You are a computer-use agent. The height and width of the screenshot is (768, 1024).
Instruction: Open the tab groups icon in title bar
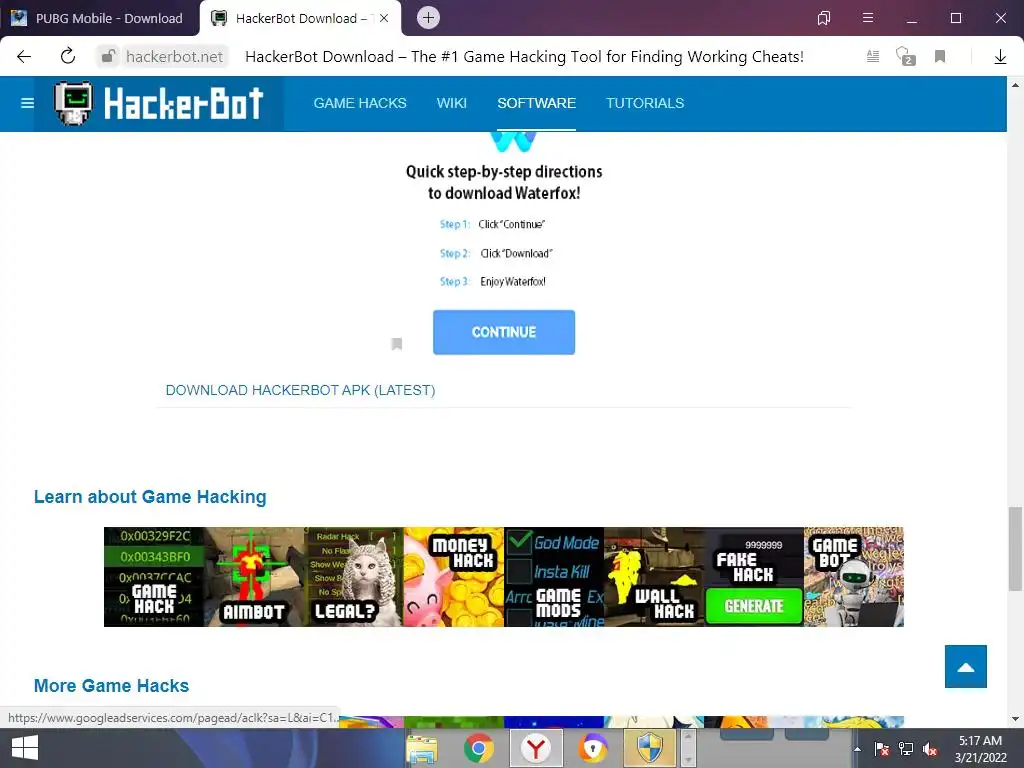coord(824,18)
